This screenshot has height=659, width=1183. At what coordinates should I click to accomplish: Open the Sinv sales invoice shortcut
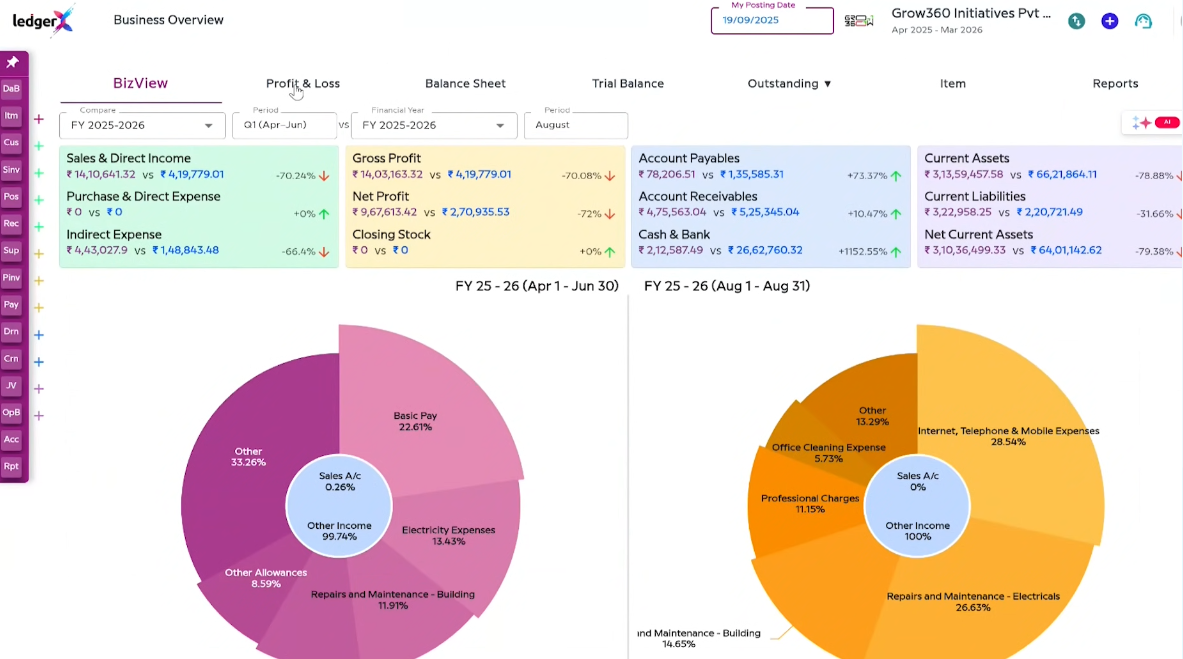[12, 169]
